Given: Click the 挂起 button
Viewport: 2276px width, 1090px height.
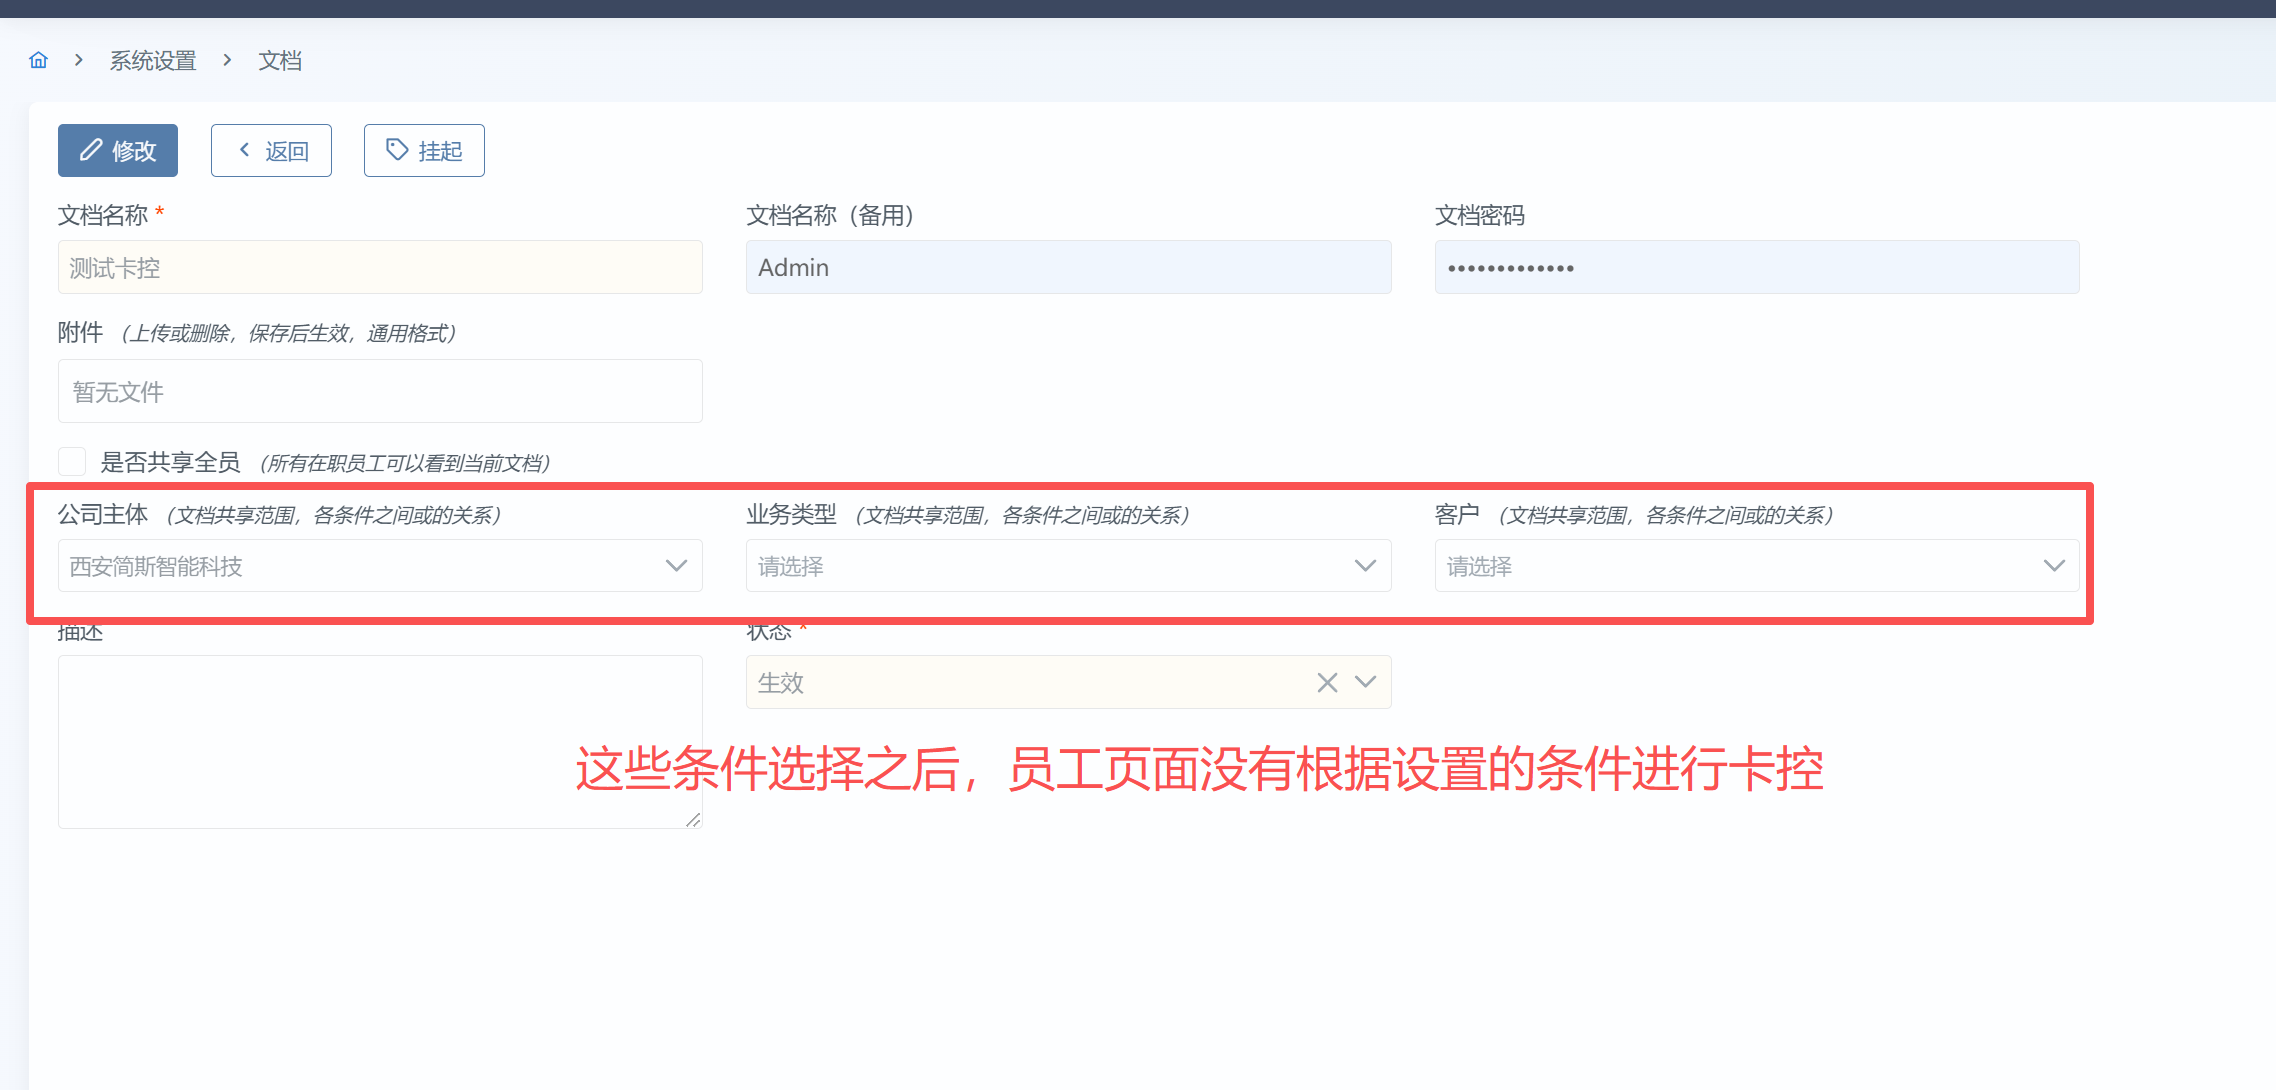Looking at the screenshot, I should tap(424, 150).
